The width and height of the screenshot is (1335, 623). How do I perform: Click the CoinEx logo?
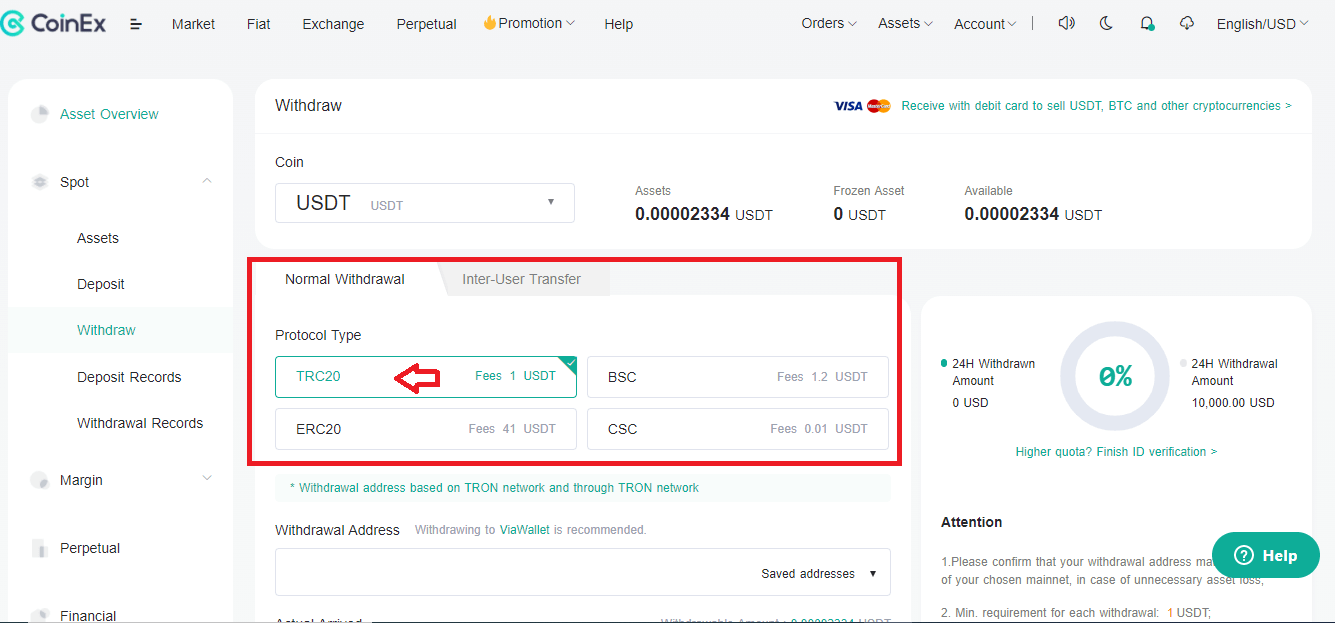[x=53, y=23]
